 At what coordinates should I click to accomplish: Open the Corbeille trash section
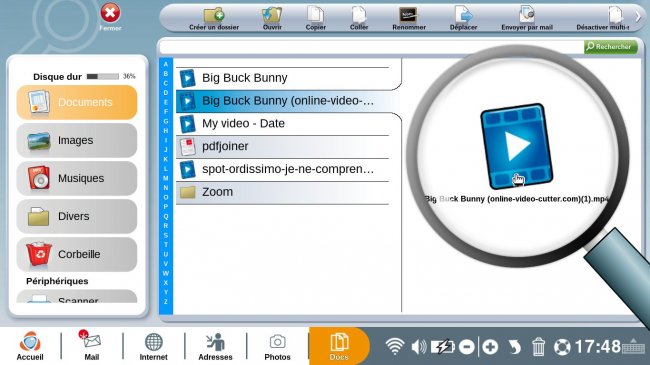[x=77, y=254]
